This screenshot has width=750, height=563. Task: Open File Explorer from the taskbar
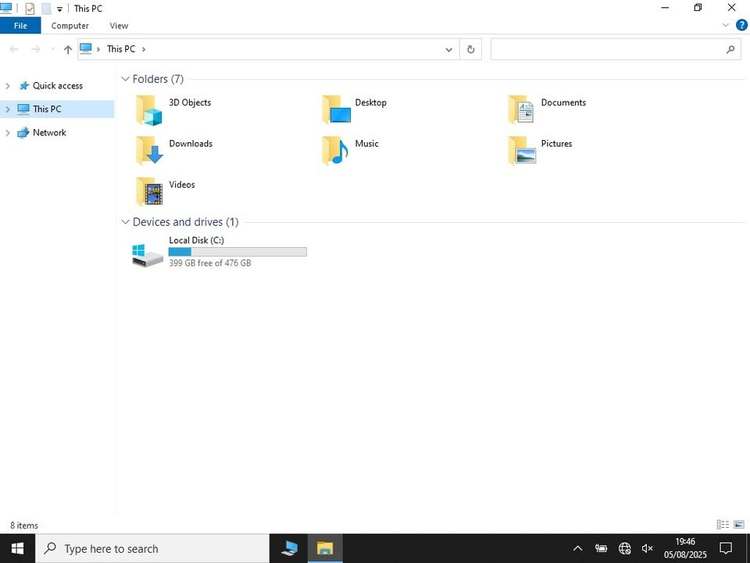pos(325,549)
